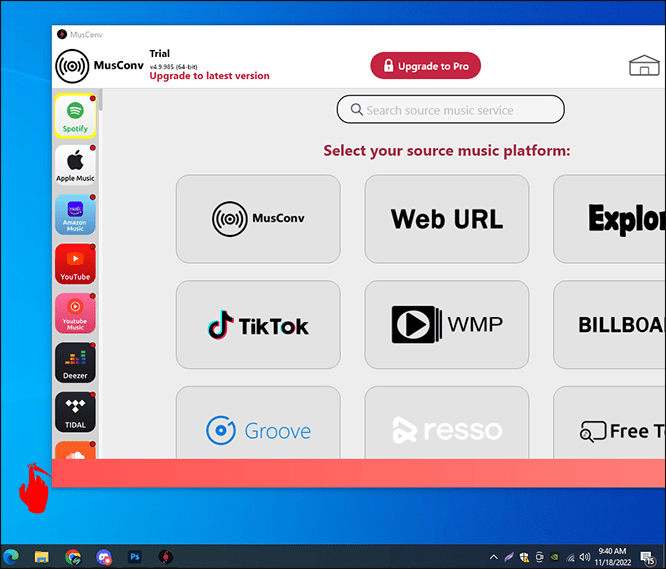666x569 pixels.
Task: Open the purple feather tray icon
Action: (x=509, y=557)
